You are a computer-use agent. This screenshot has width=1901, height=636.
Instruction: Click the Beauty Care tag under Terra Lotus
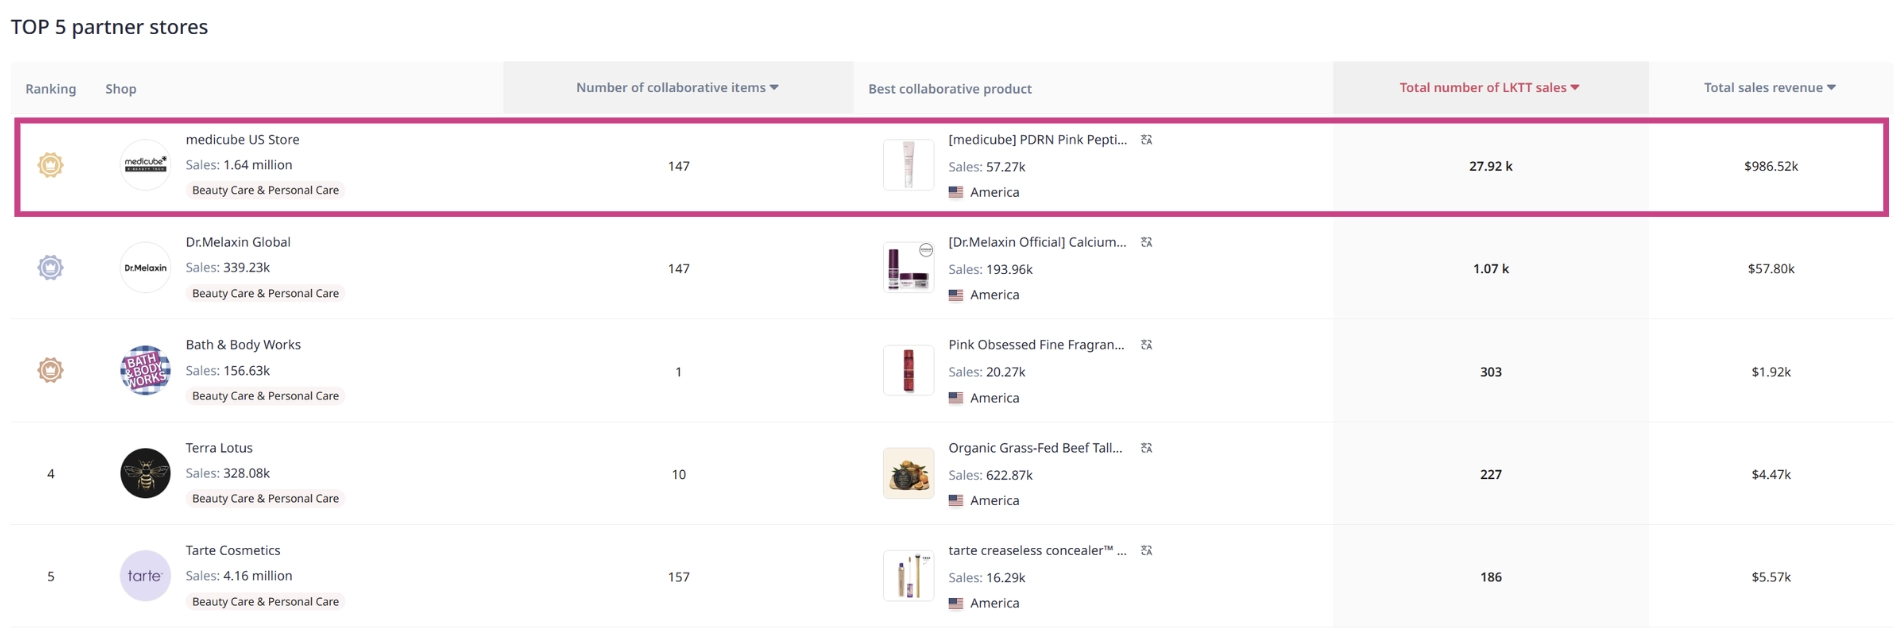coord(265,498)
